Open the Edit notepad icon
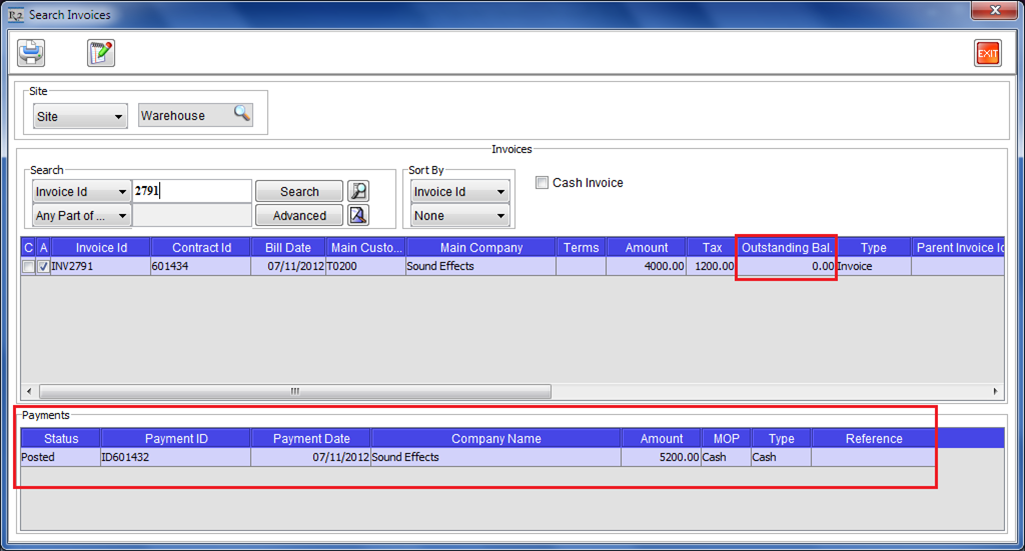Viewport: 1025px width, 551px height. [x=101, y=53]
